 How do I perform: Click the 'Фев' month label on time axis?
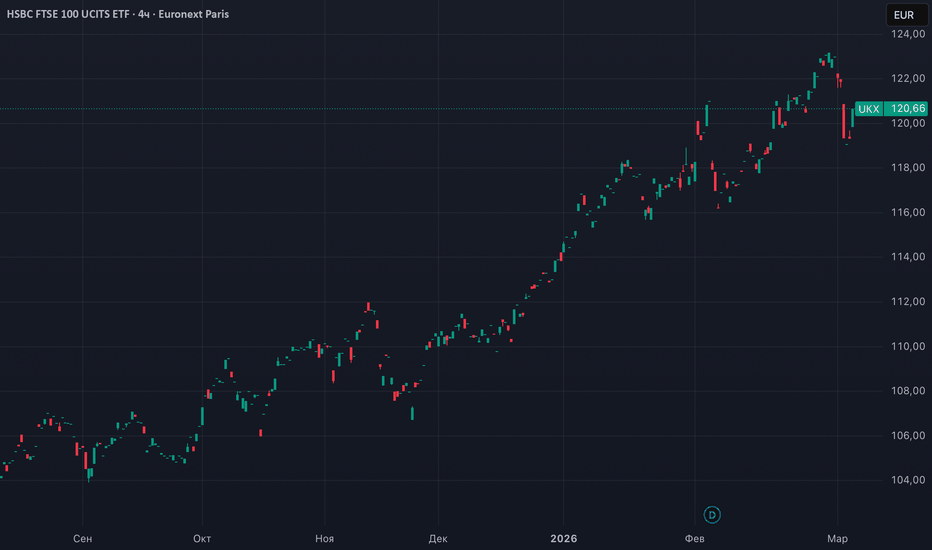(x=695, y=539)
